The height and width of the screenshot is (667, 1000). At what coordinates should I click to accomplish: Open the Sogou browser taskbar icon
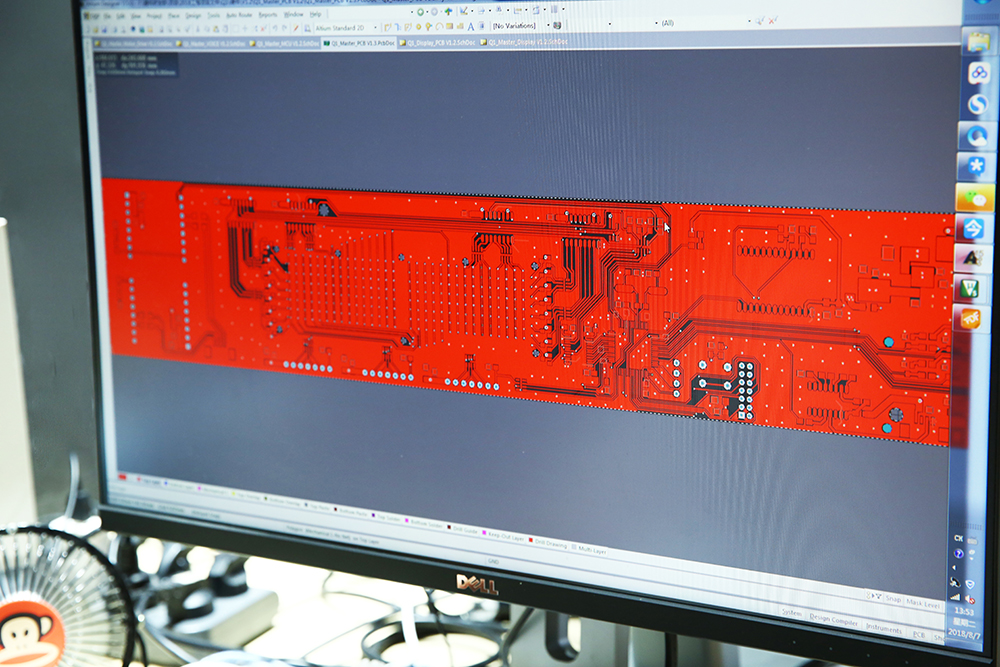click(975, 104)
